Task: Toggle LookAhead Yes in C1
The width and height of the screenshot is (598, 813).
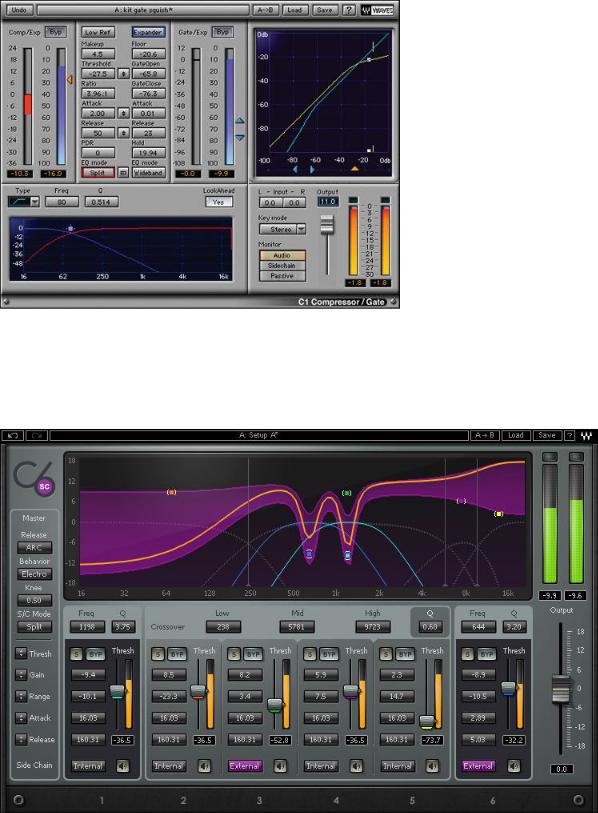Action: click(x=218, y=202)
